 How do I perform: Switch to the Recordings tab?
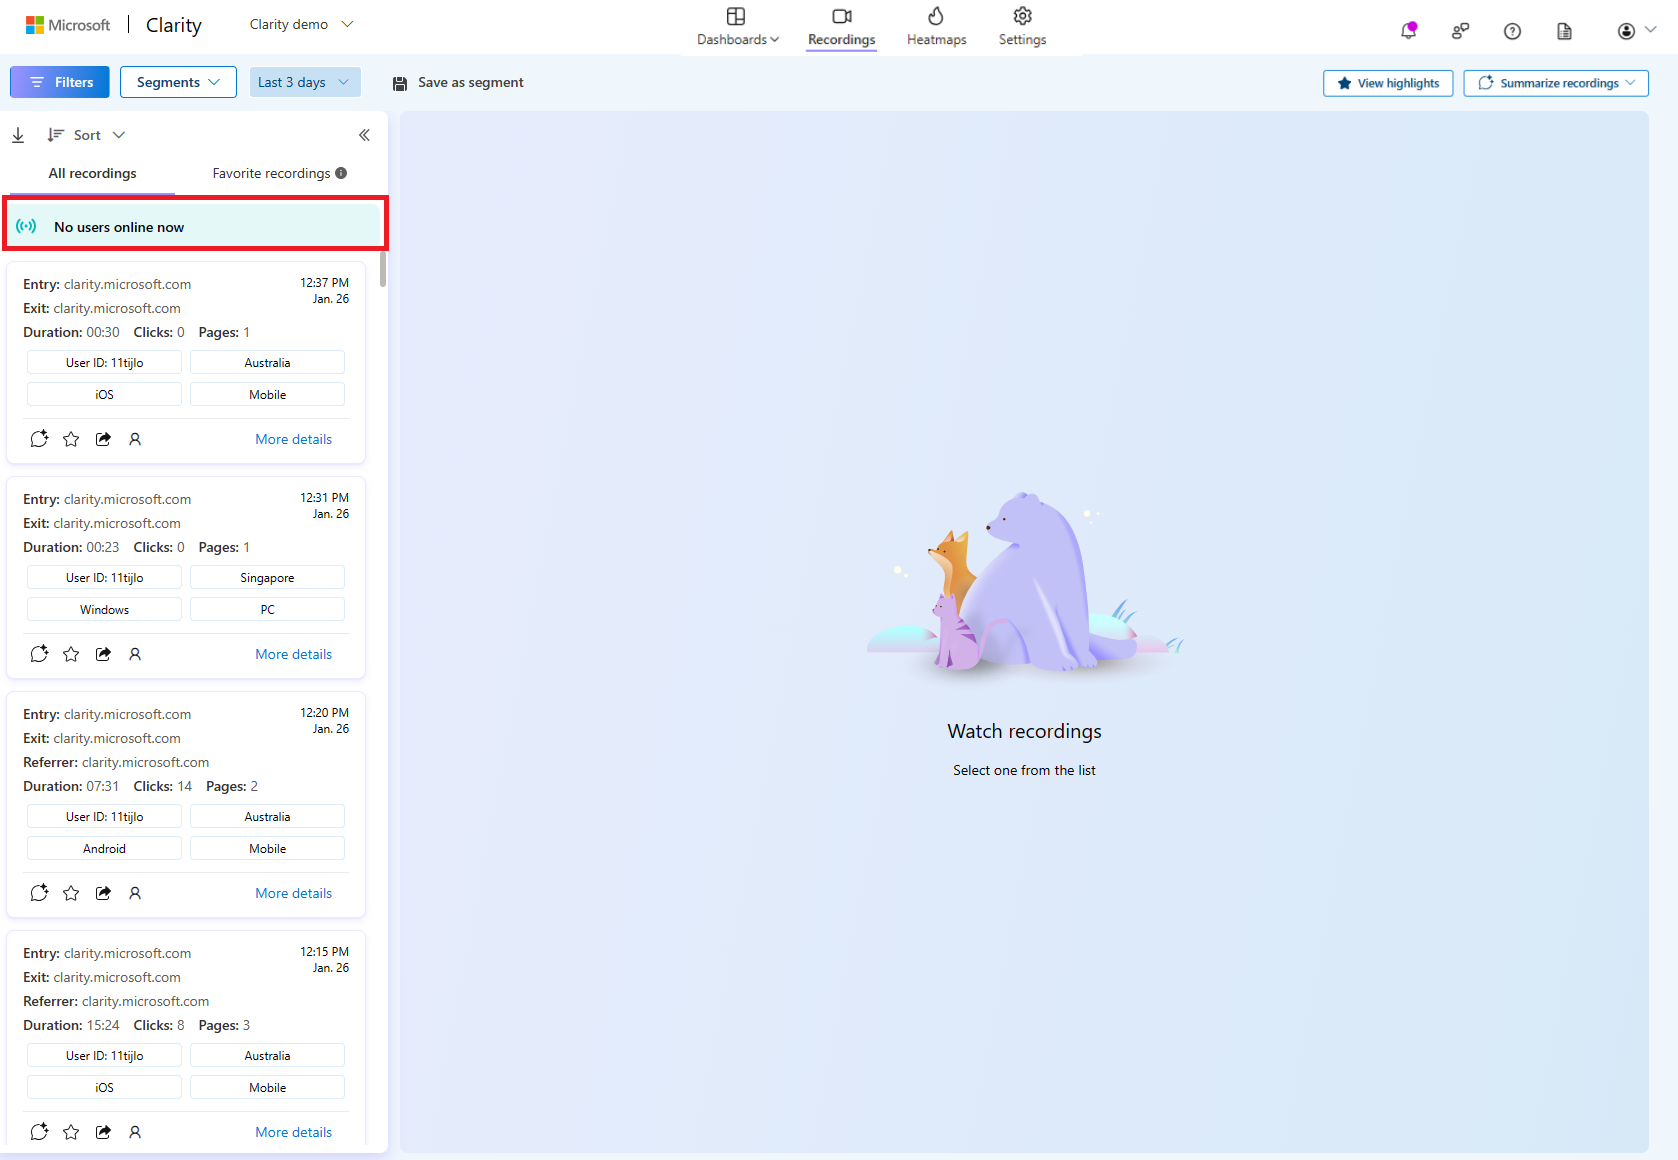click(842, 27)
